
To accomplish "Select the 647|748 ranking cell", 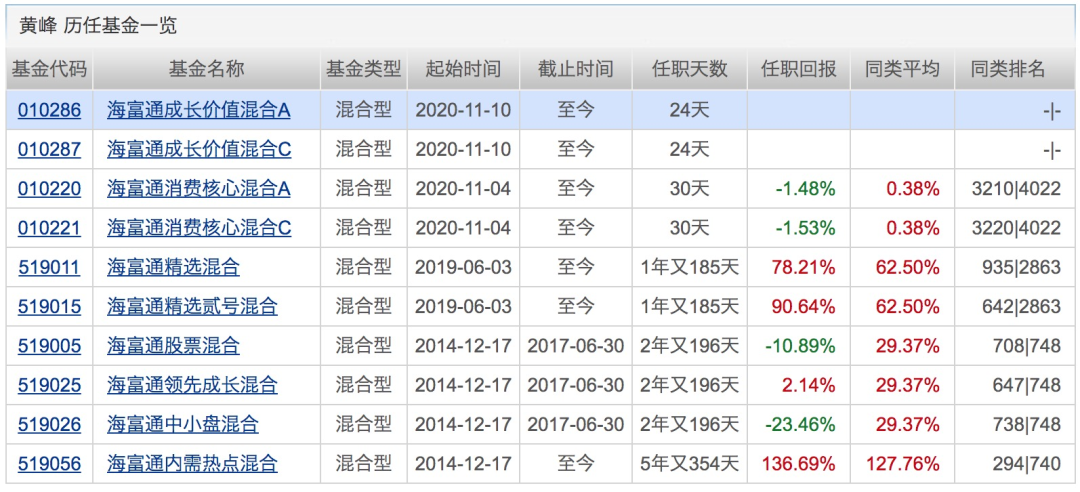I will [1027, 385].
